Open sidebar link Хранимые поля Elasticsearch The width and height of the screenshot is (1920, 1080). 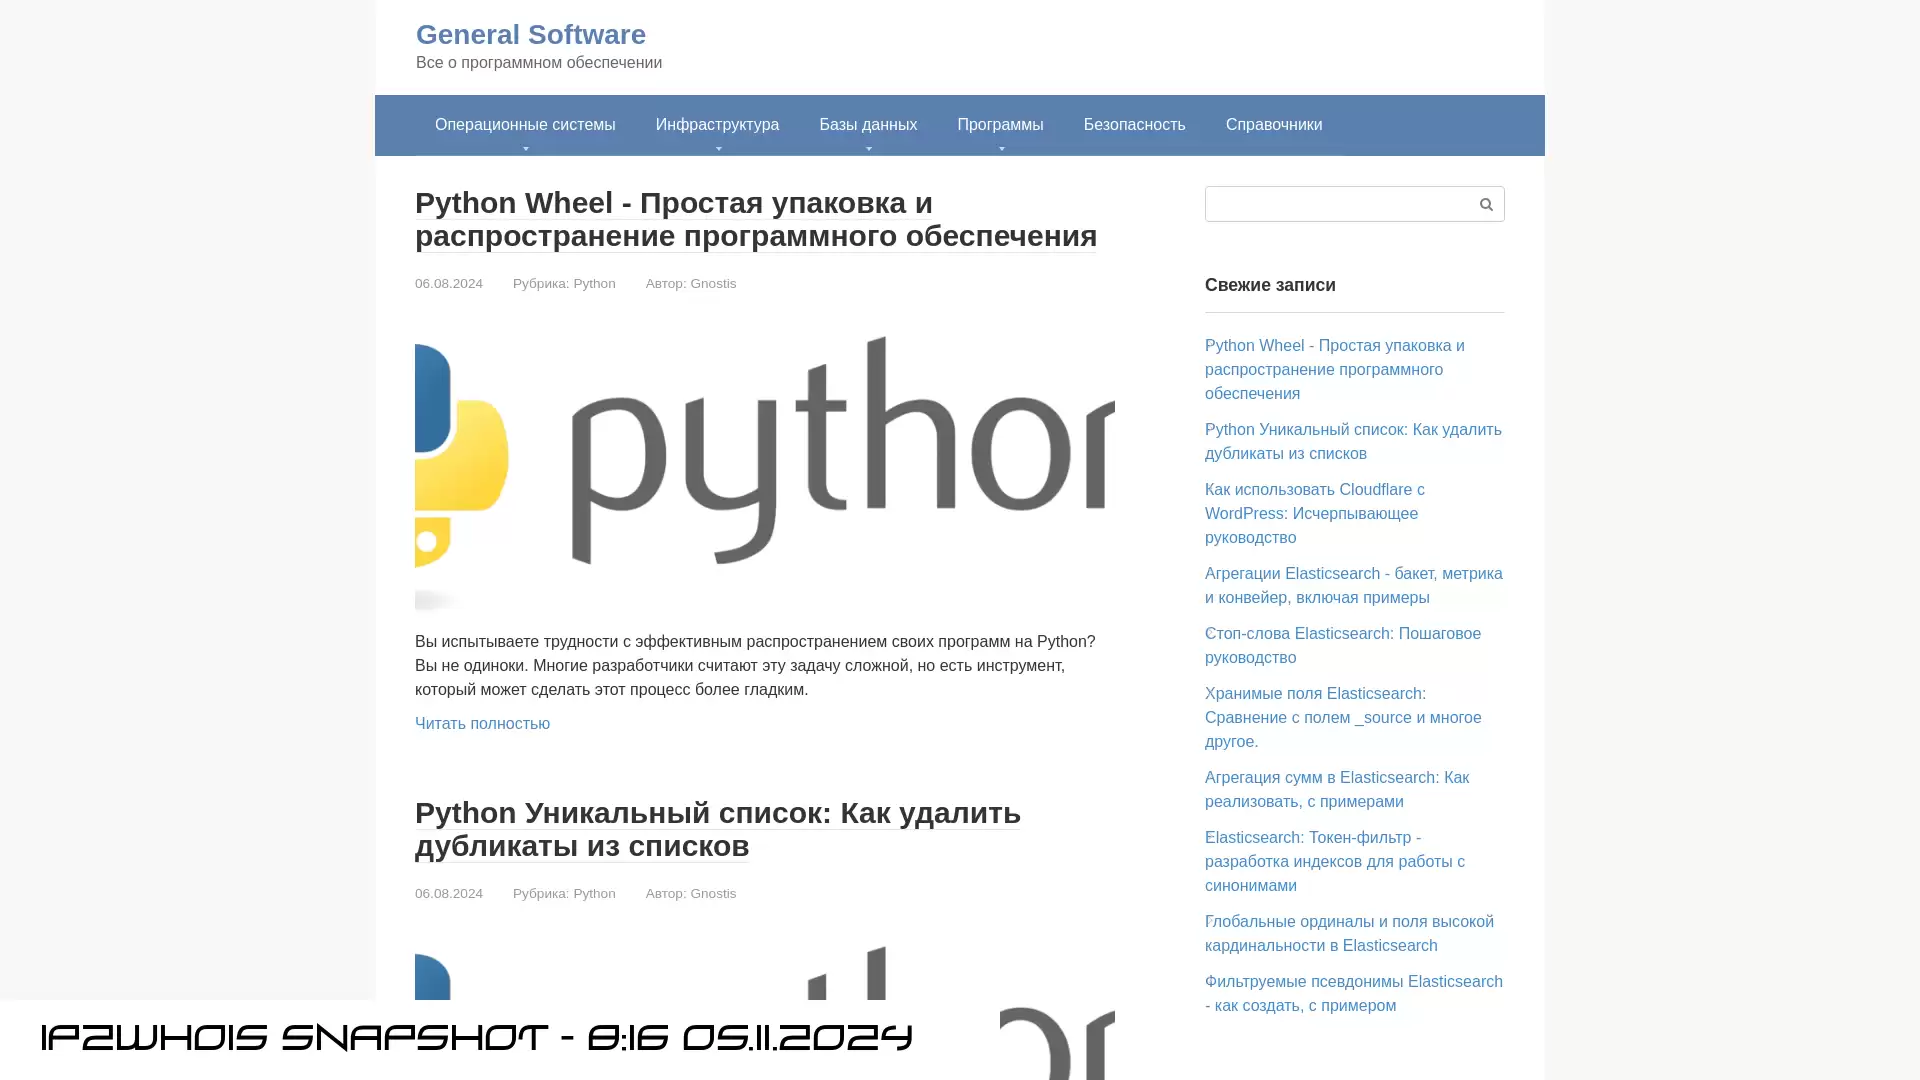click(1343, 718)
